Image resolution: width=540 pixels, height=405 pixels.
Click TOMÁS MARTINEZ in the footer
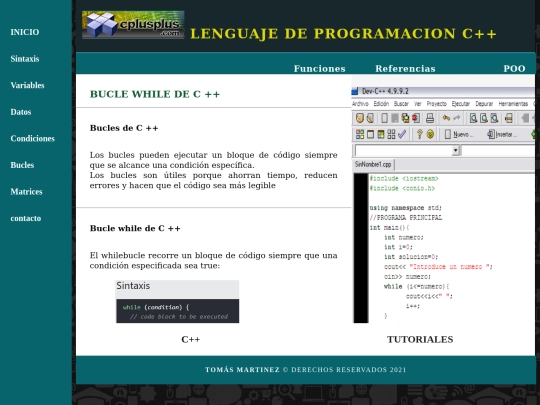(242, 370)
